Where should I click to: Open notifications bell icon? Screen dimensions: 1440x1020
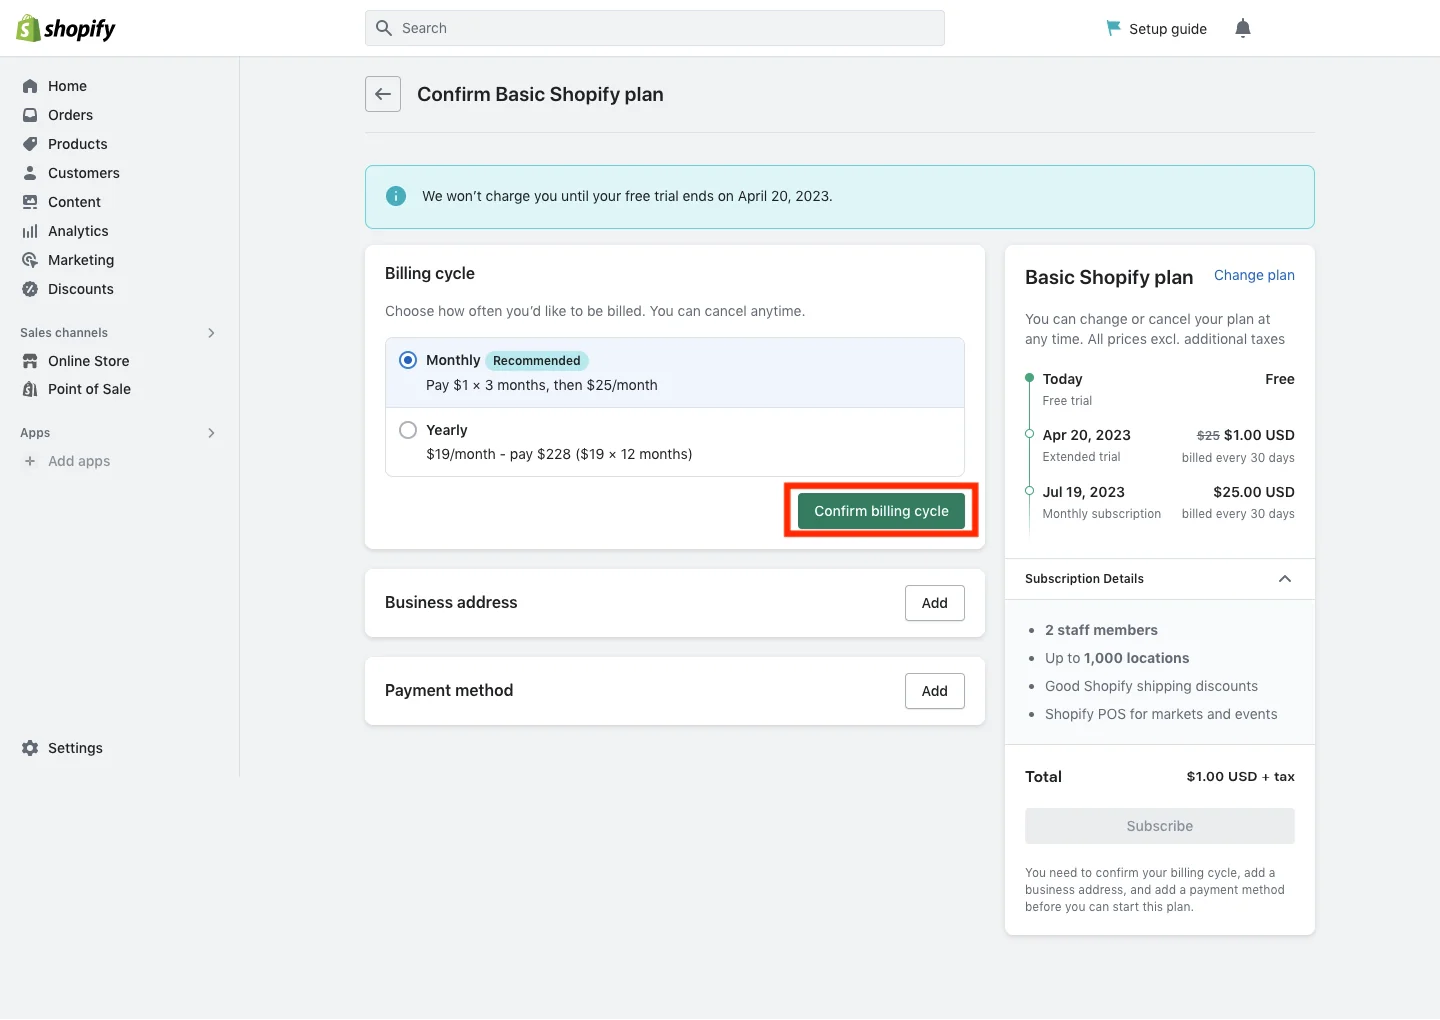click(x=1242, y=28)
